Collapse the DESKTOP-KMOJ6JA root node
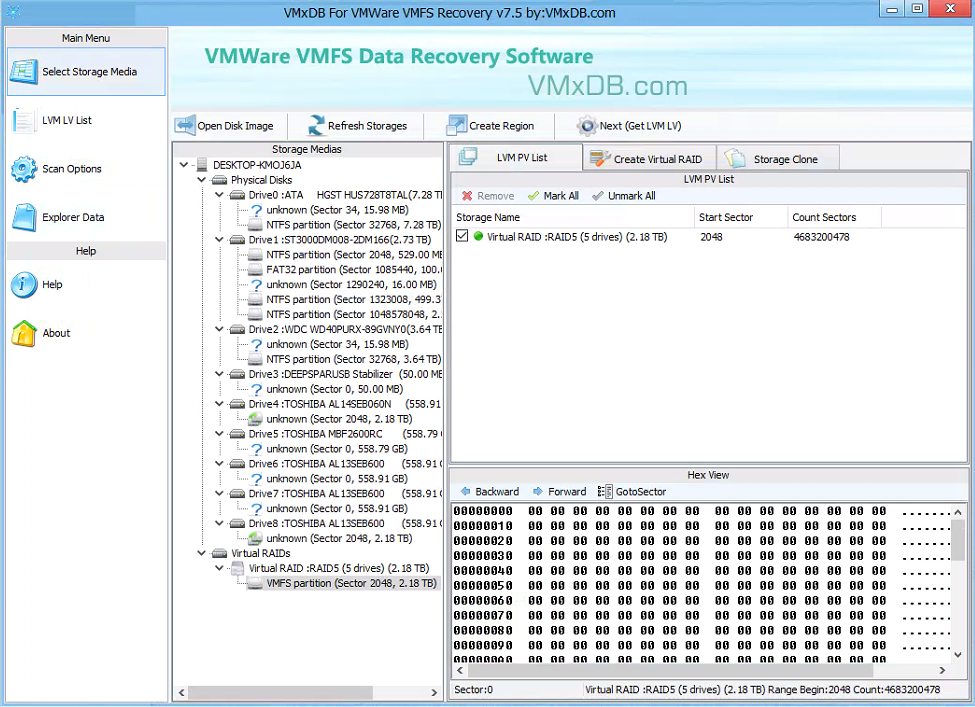Image resolution: width=975 pixels, height=707 pixels. click(183, 165)
